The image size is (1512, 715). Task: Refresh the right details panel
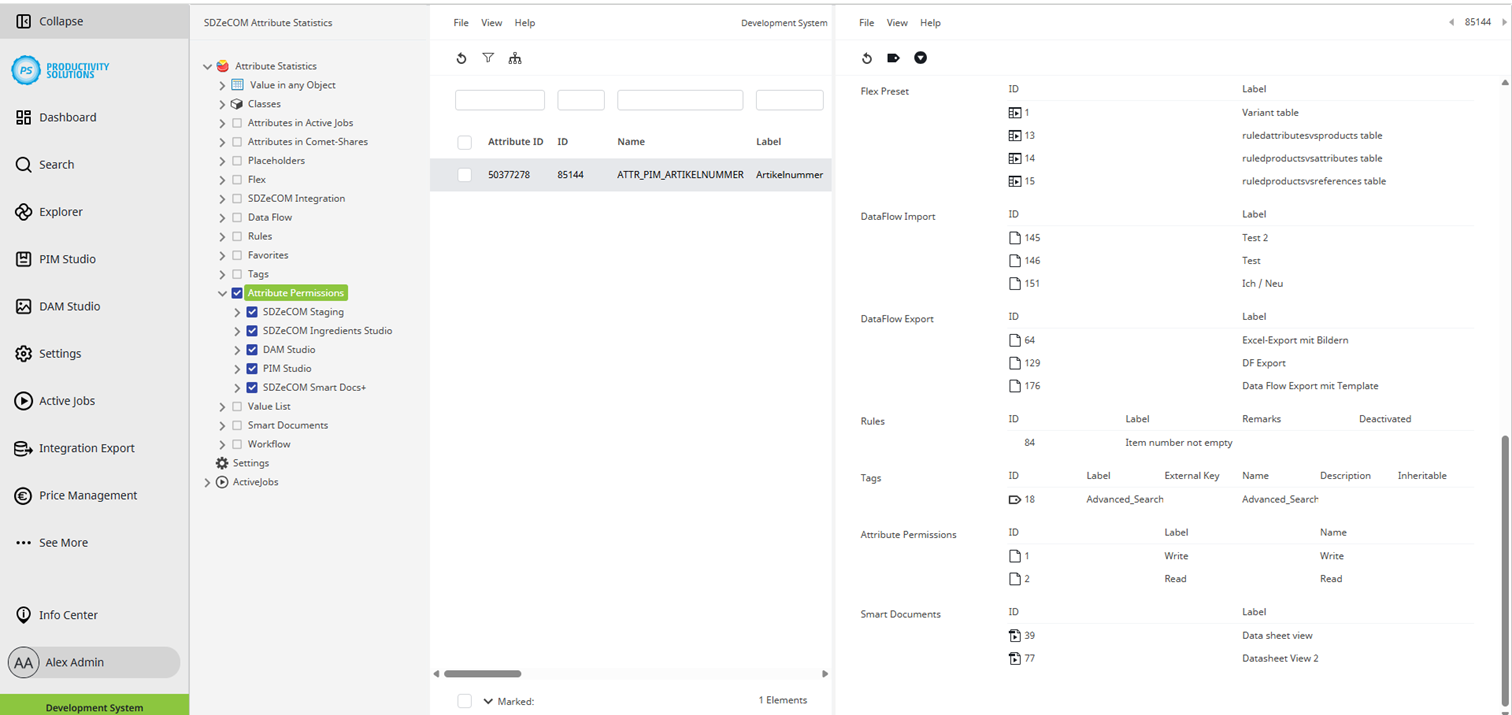coord(867,58)
